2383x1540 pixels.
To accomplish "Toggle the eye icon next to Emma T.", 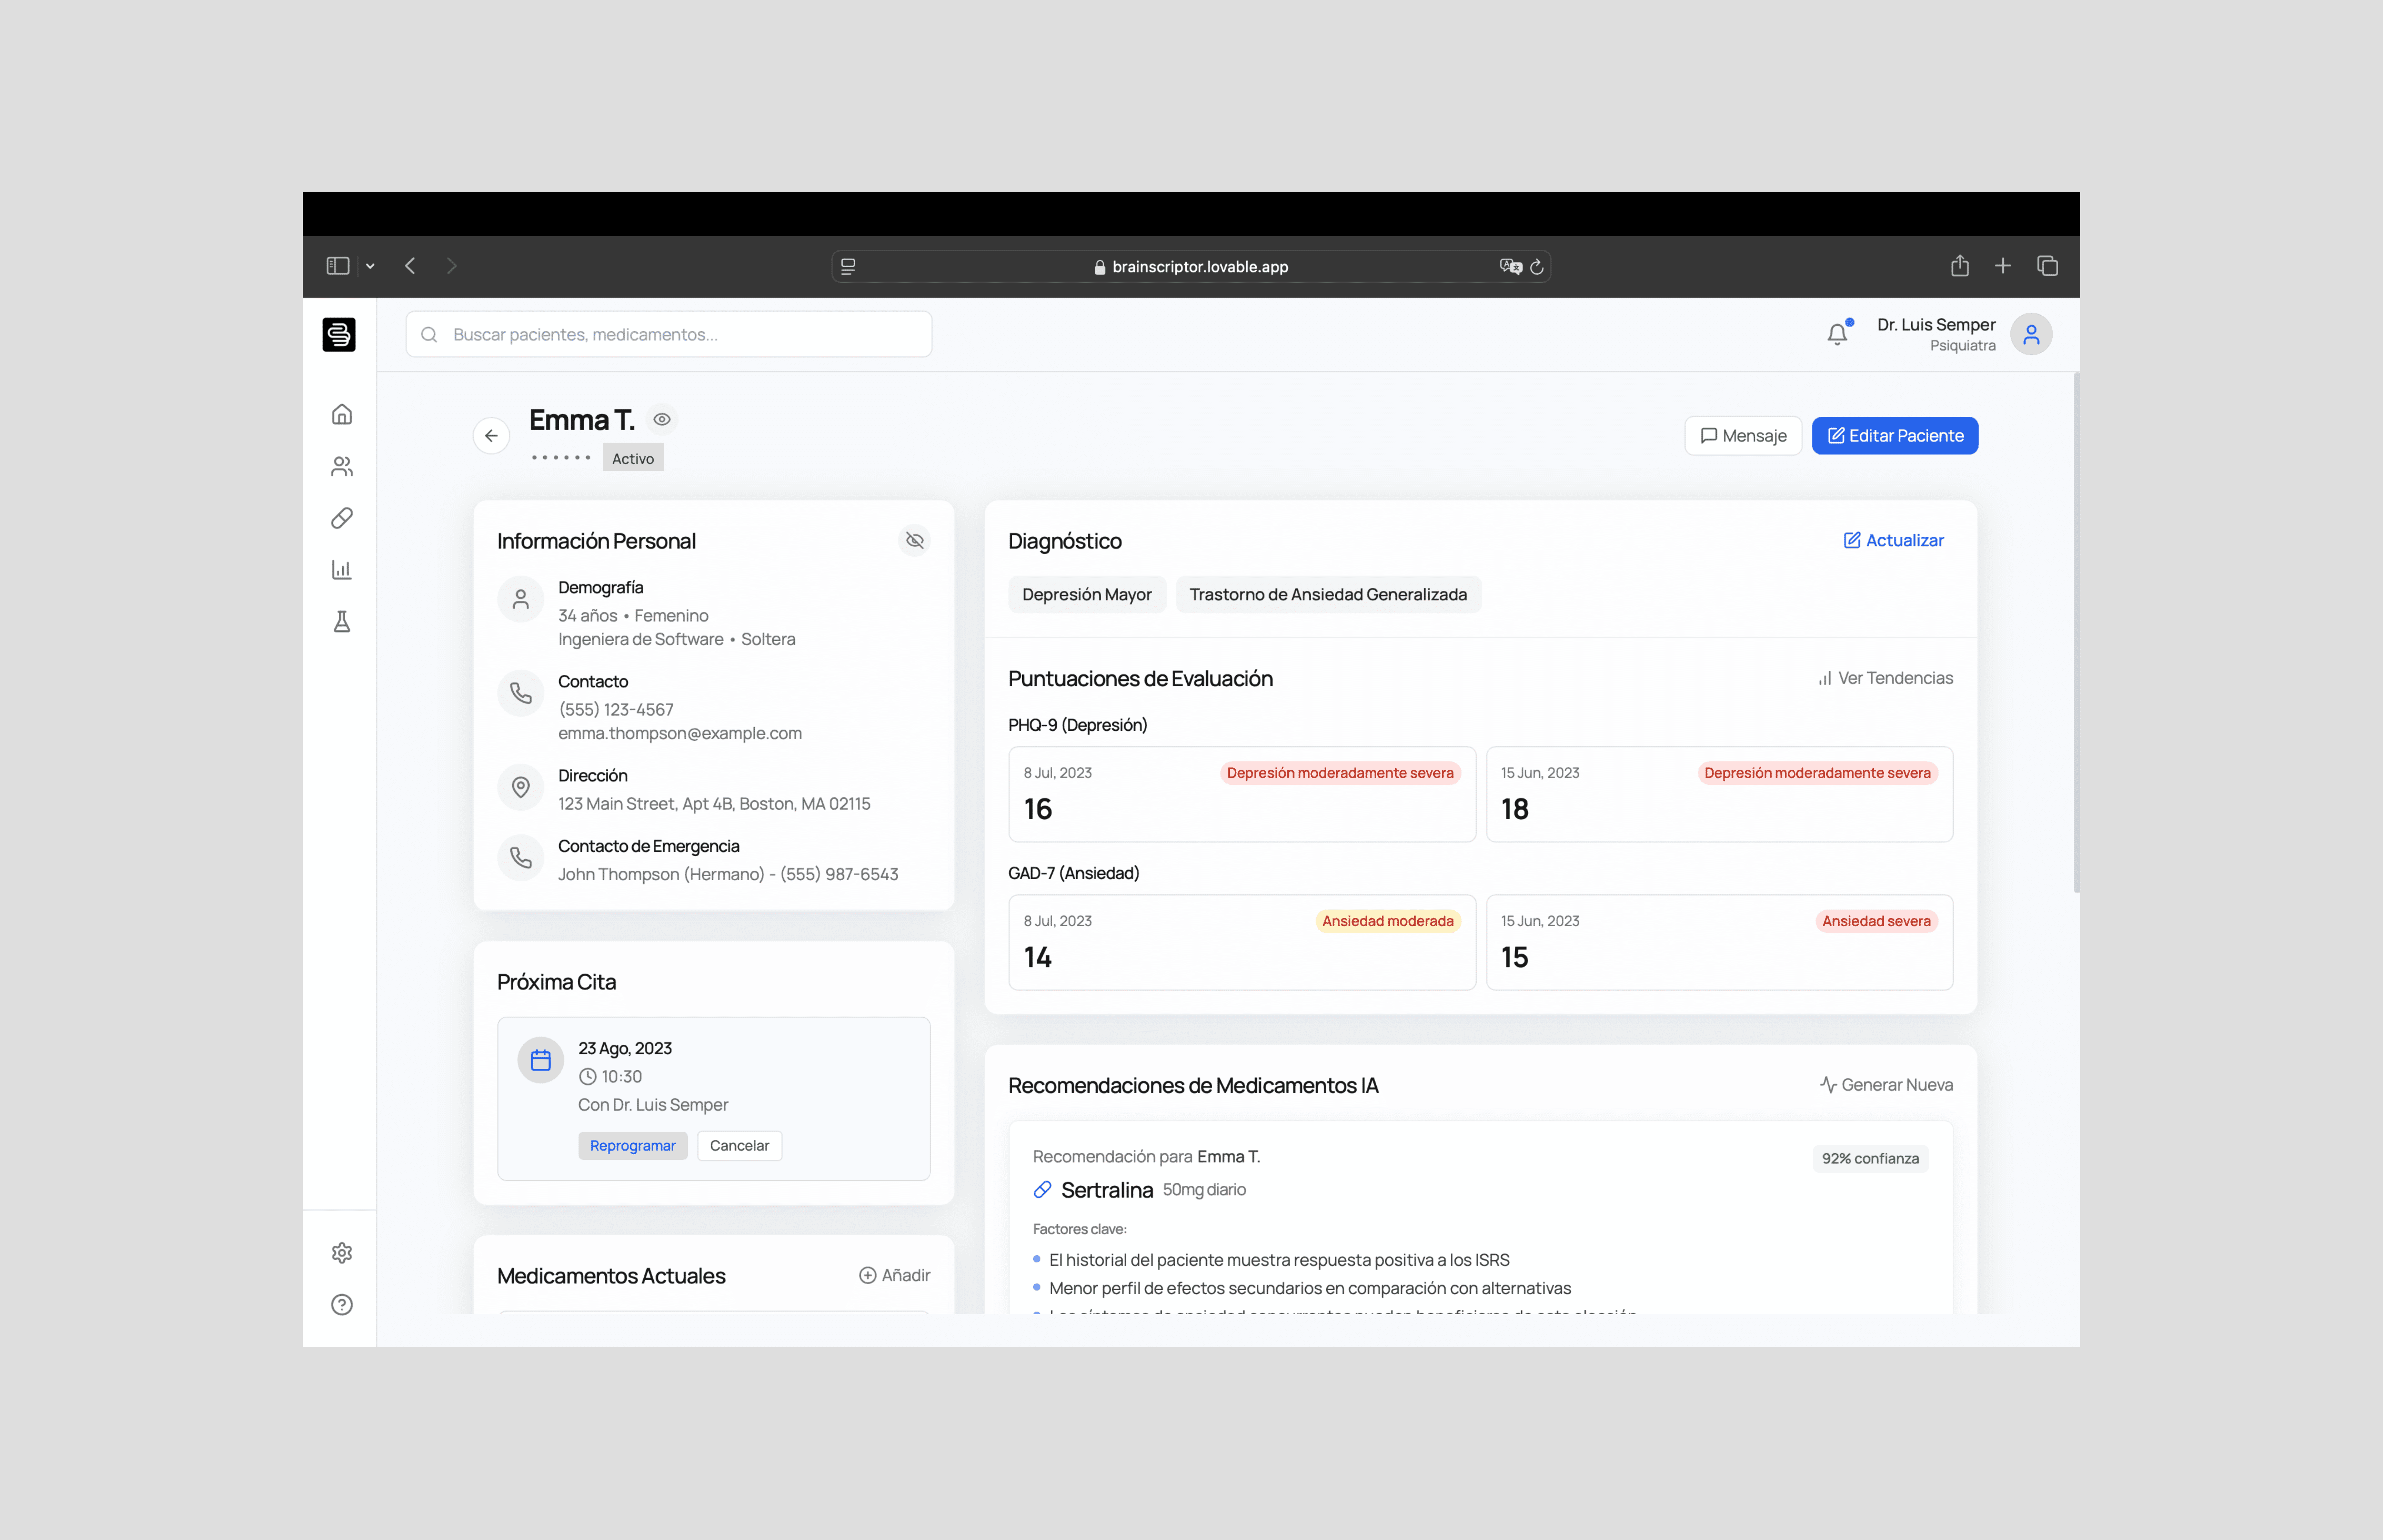I will 662,419.
